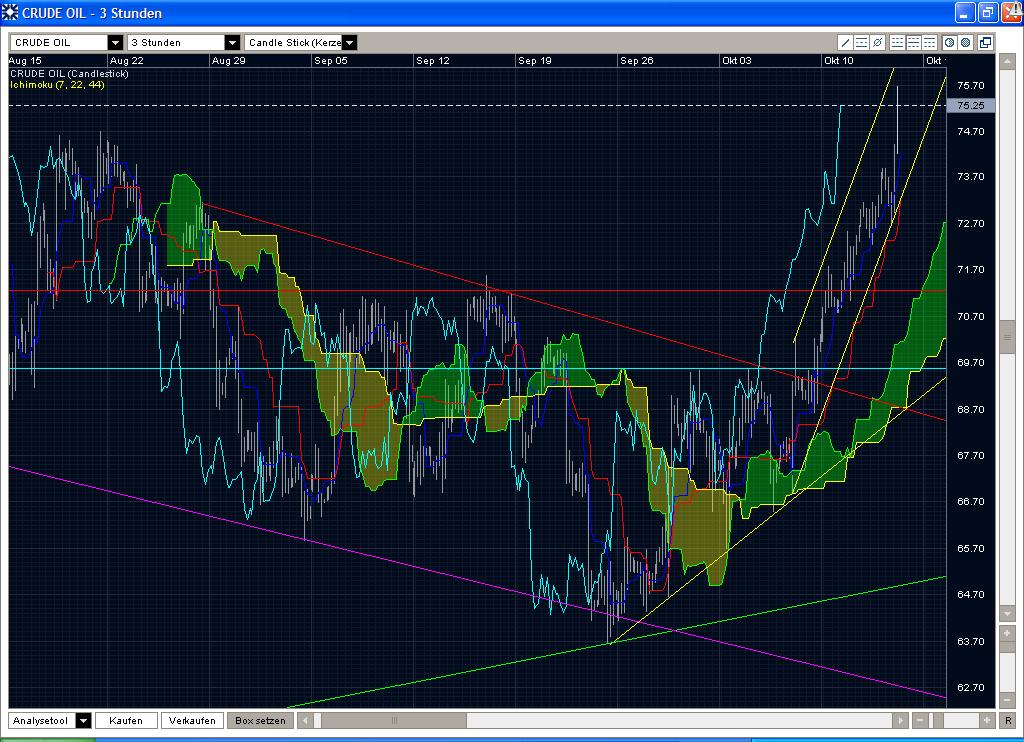Click the middle dashed grid icon
Image resolution: width=1024 pixels, height=742 pixels.
point(912,42)
